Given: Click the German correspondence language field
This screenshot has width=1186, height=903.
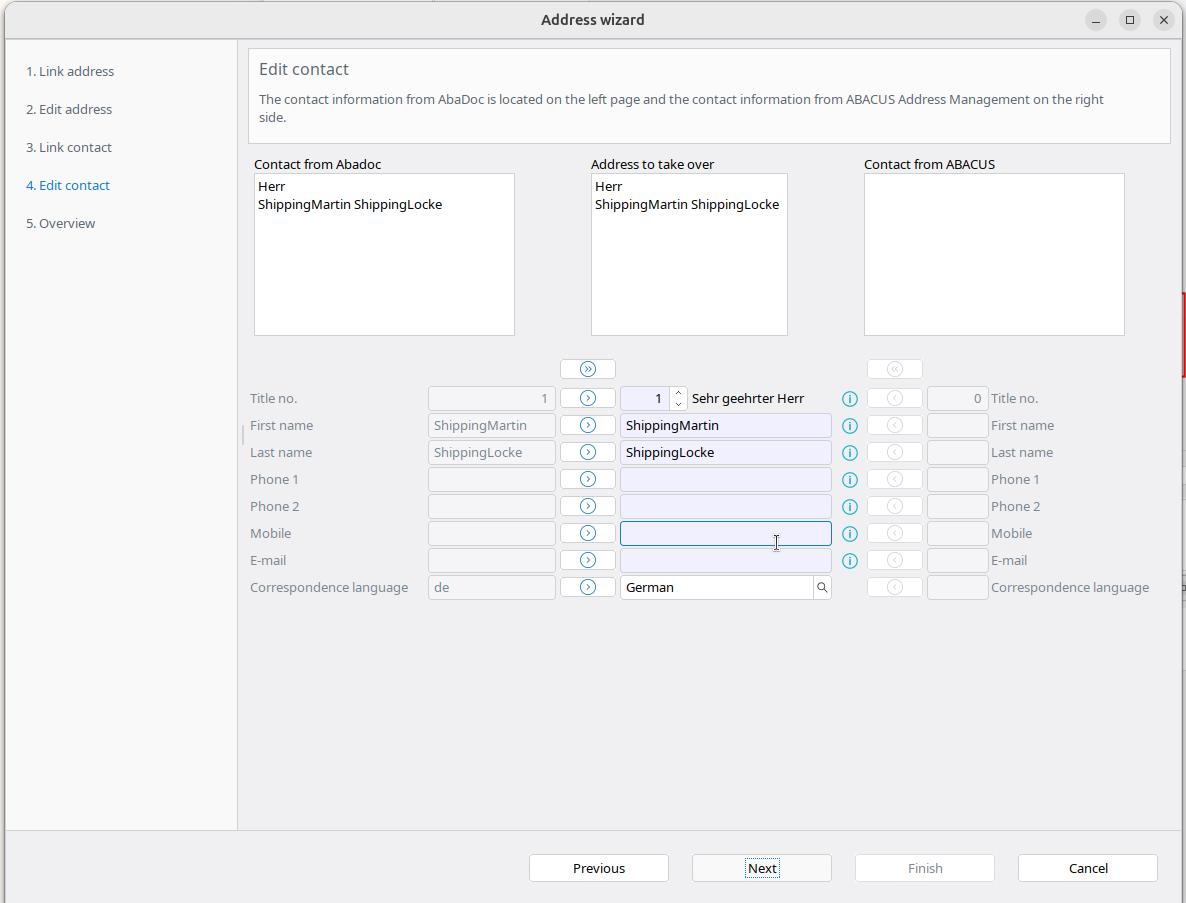Looking at the screenshot, I should coord(716,588).
